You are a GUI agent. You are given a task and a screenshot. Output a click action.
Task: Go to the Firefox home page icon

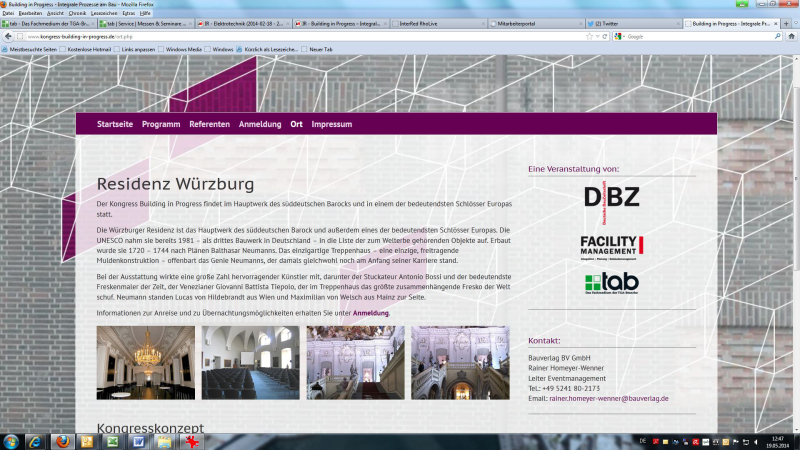click(x=791, y=37)
